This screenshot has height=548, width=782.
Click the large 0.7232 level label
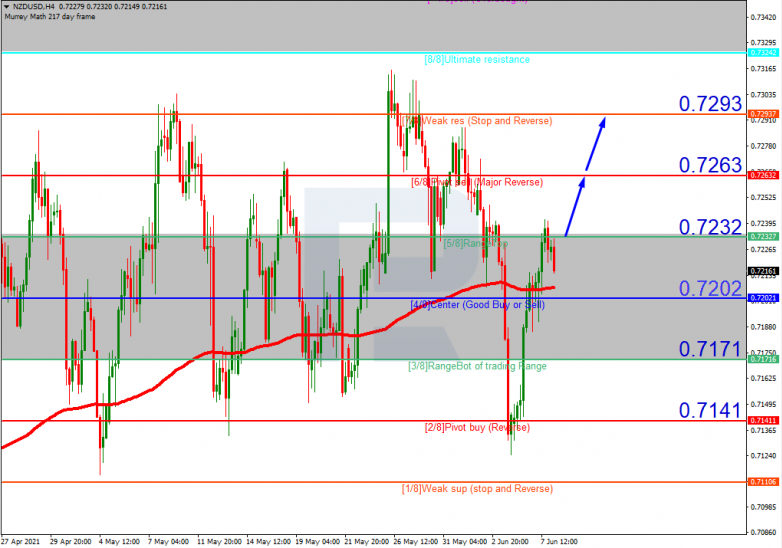click(710, 227)
